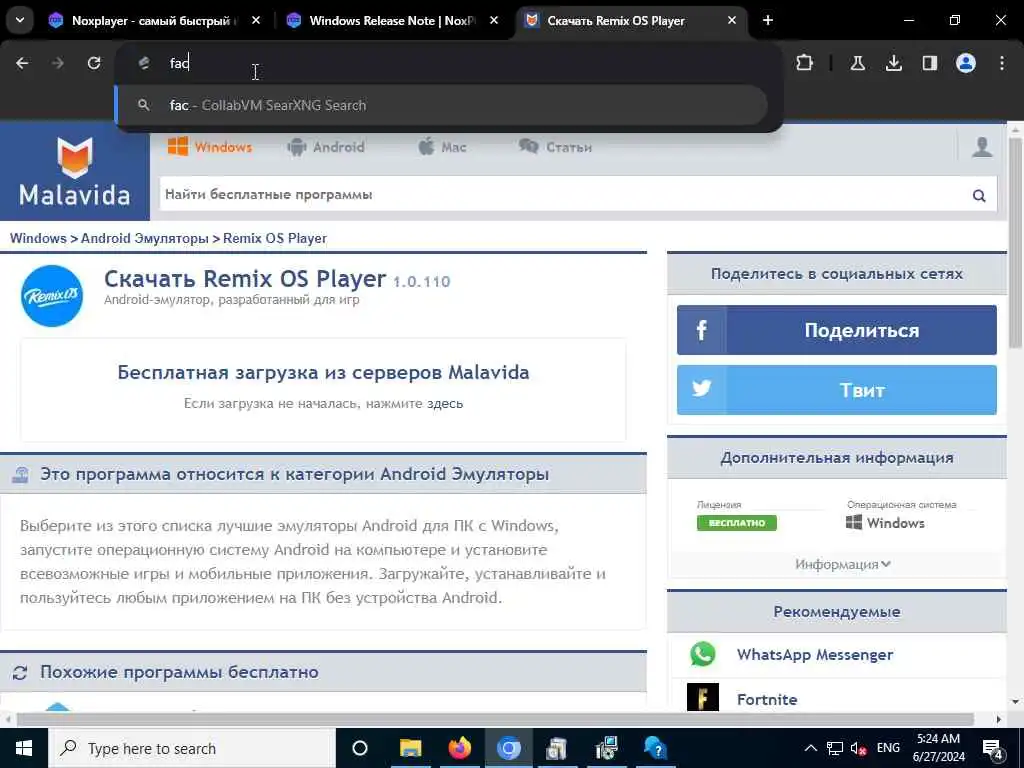Click the horizontal scrollbar right arrow
Screen dimensions: 1024x768
[x=998, y=719]
